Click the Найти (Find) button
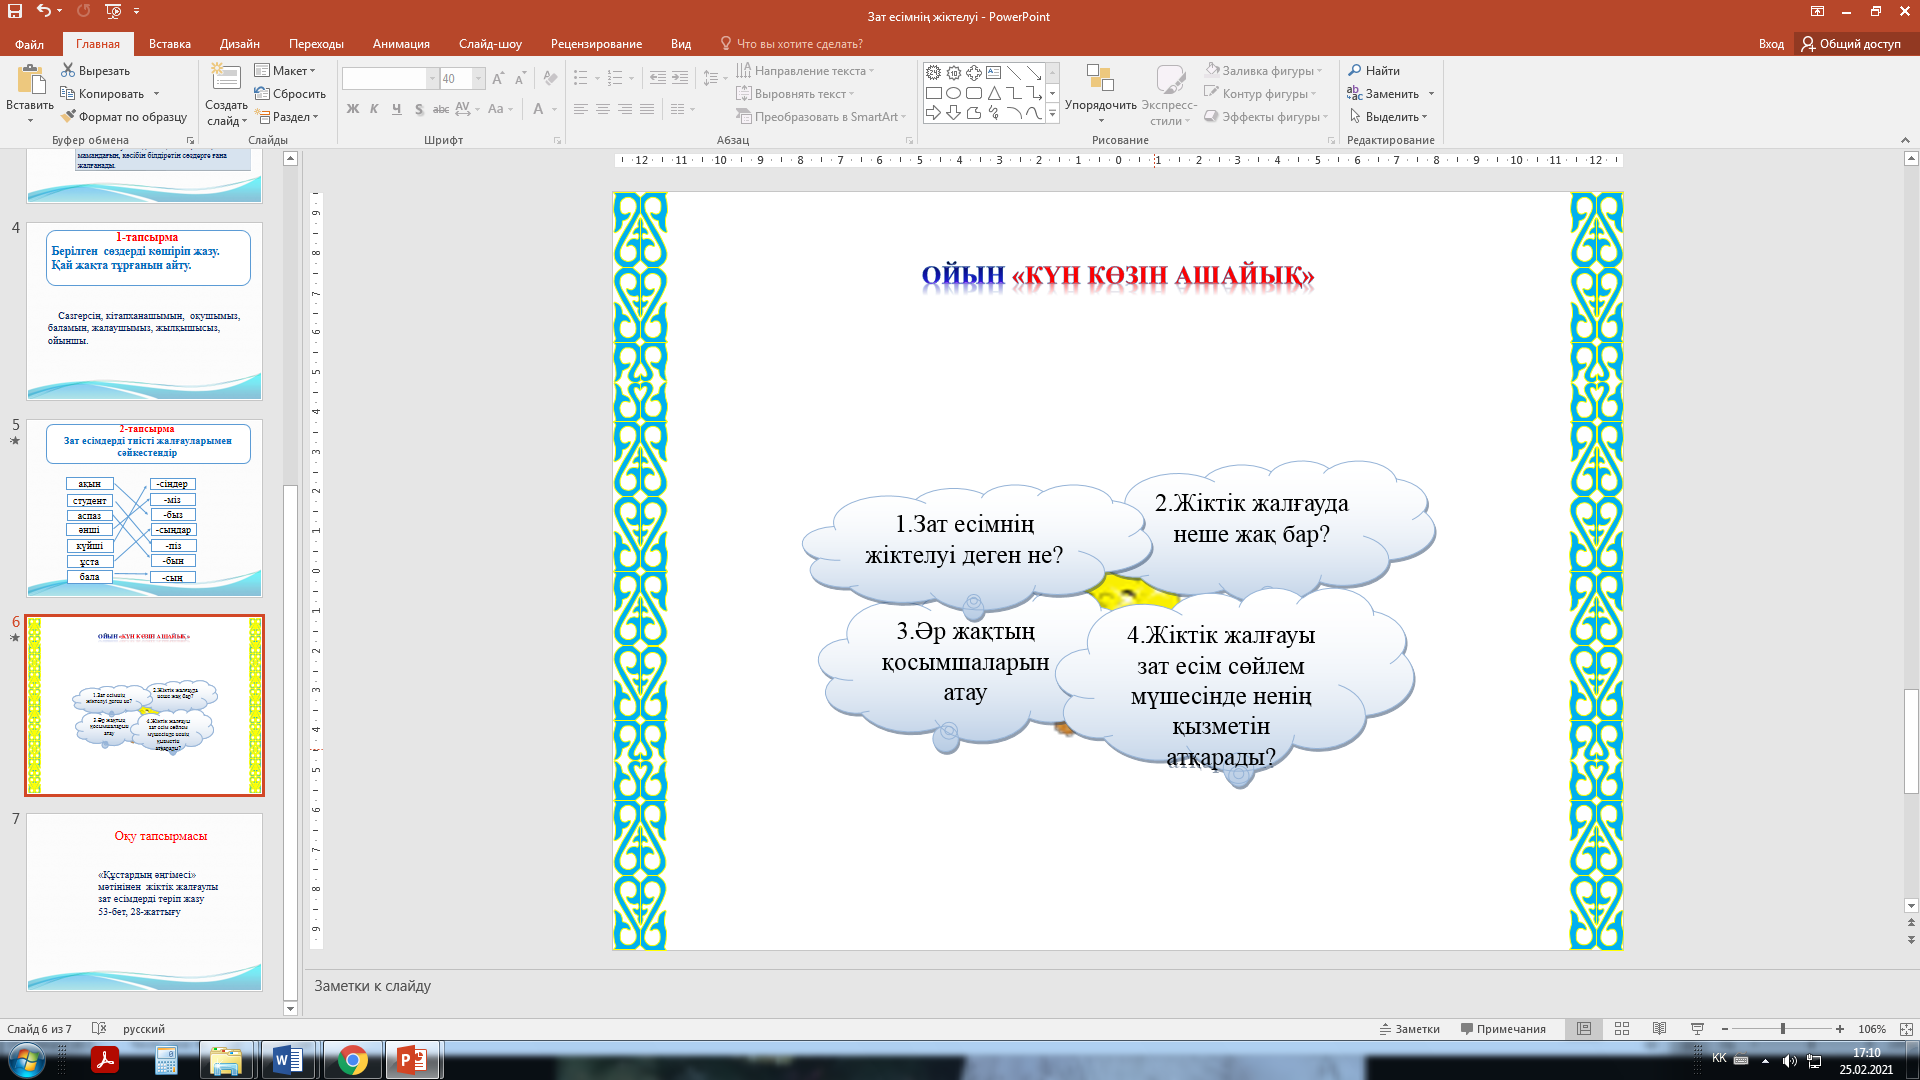This screenshot has height=1080, width=1920. coord(1374,71)
